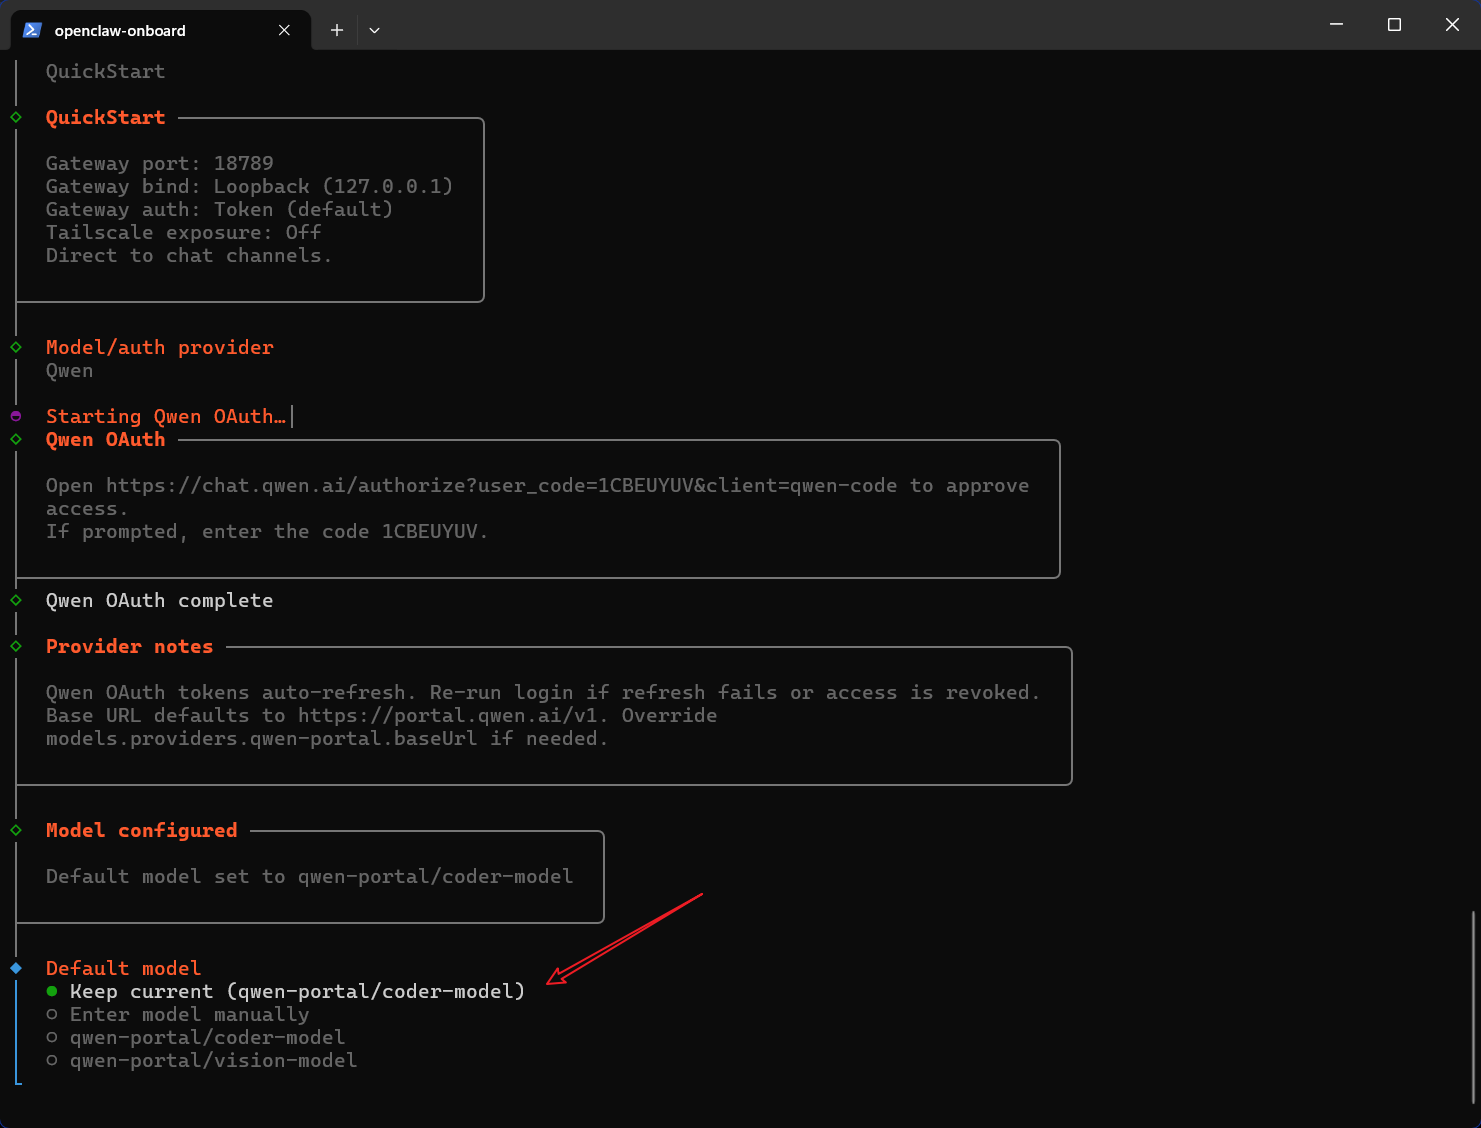Click the Qwen OAuth complete line
Viewport: 1481px width, 1128px height.
[x=160, y=600]
